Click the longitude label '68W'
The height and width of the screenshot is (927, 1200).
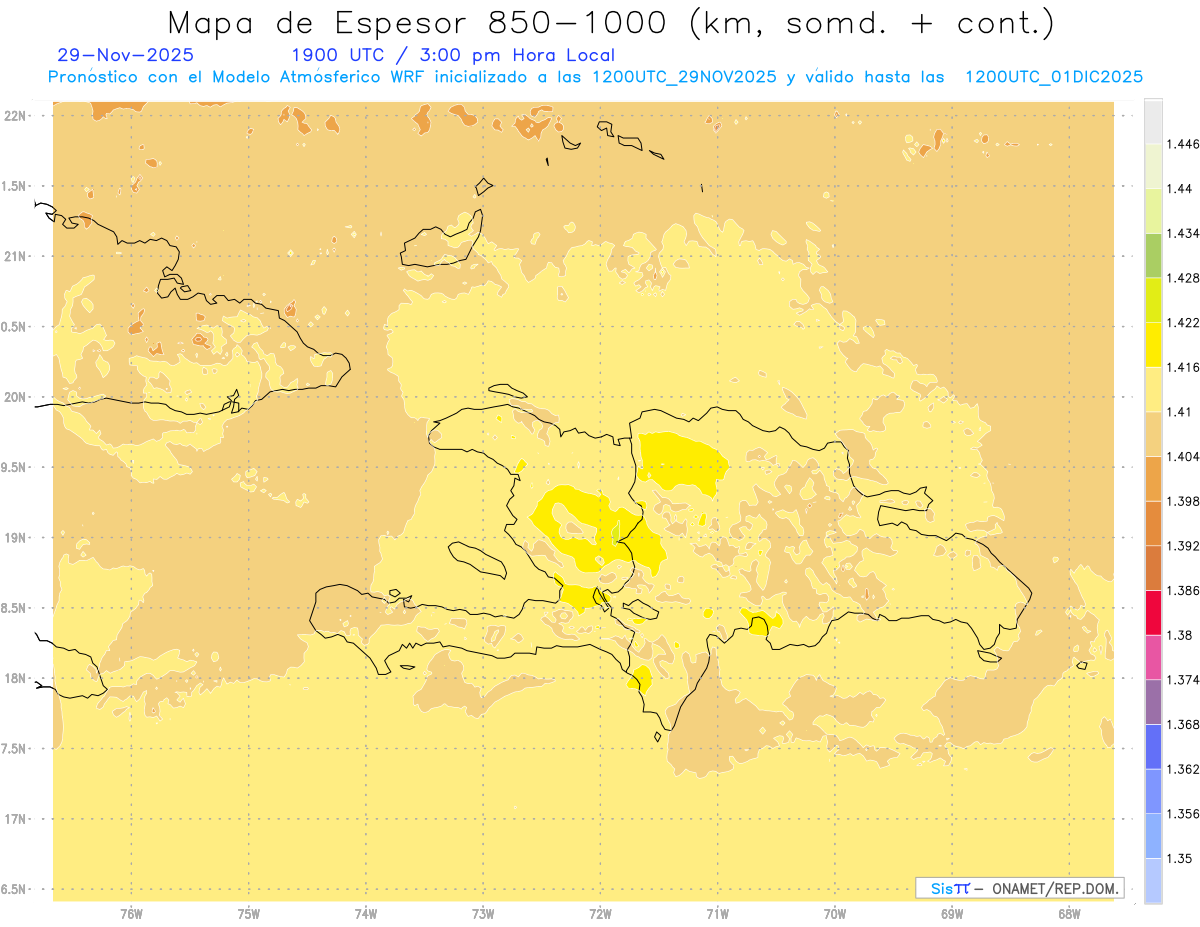pos(1069,914)
